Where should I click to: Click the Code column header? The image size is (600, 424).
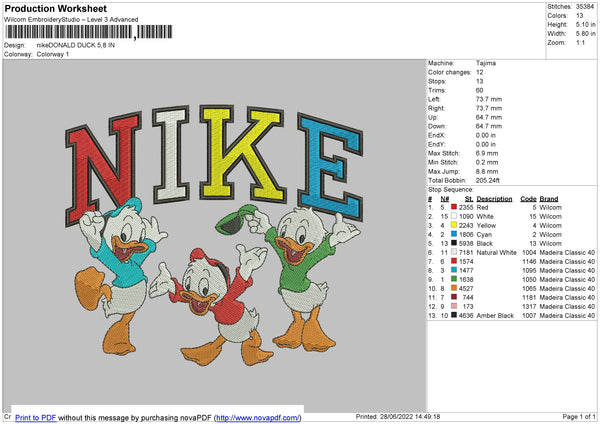coord(528,199)
